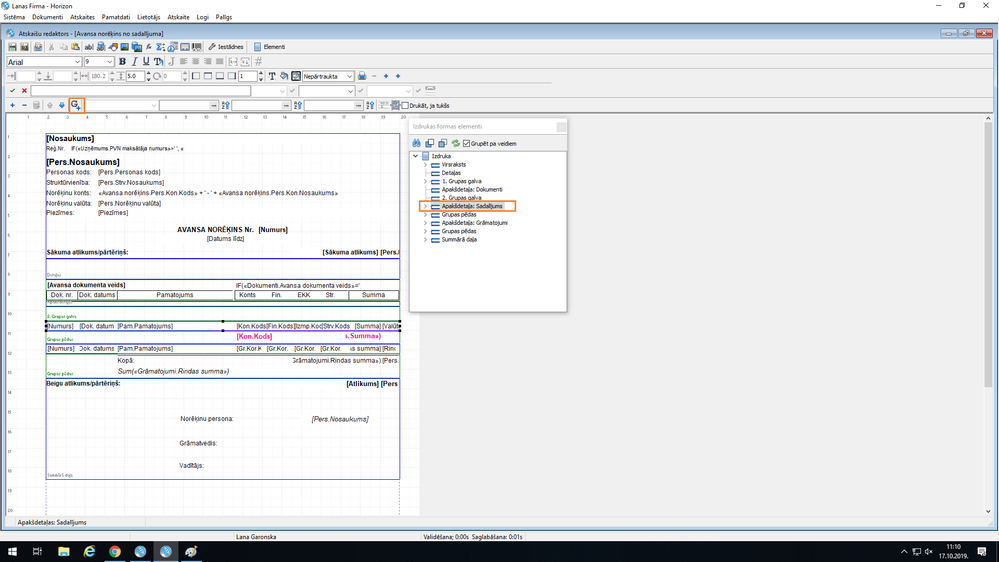Toggle the Drukāt, ja tukšs checkbox

pyautogui.click(x=405, y=106)
